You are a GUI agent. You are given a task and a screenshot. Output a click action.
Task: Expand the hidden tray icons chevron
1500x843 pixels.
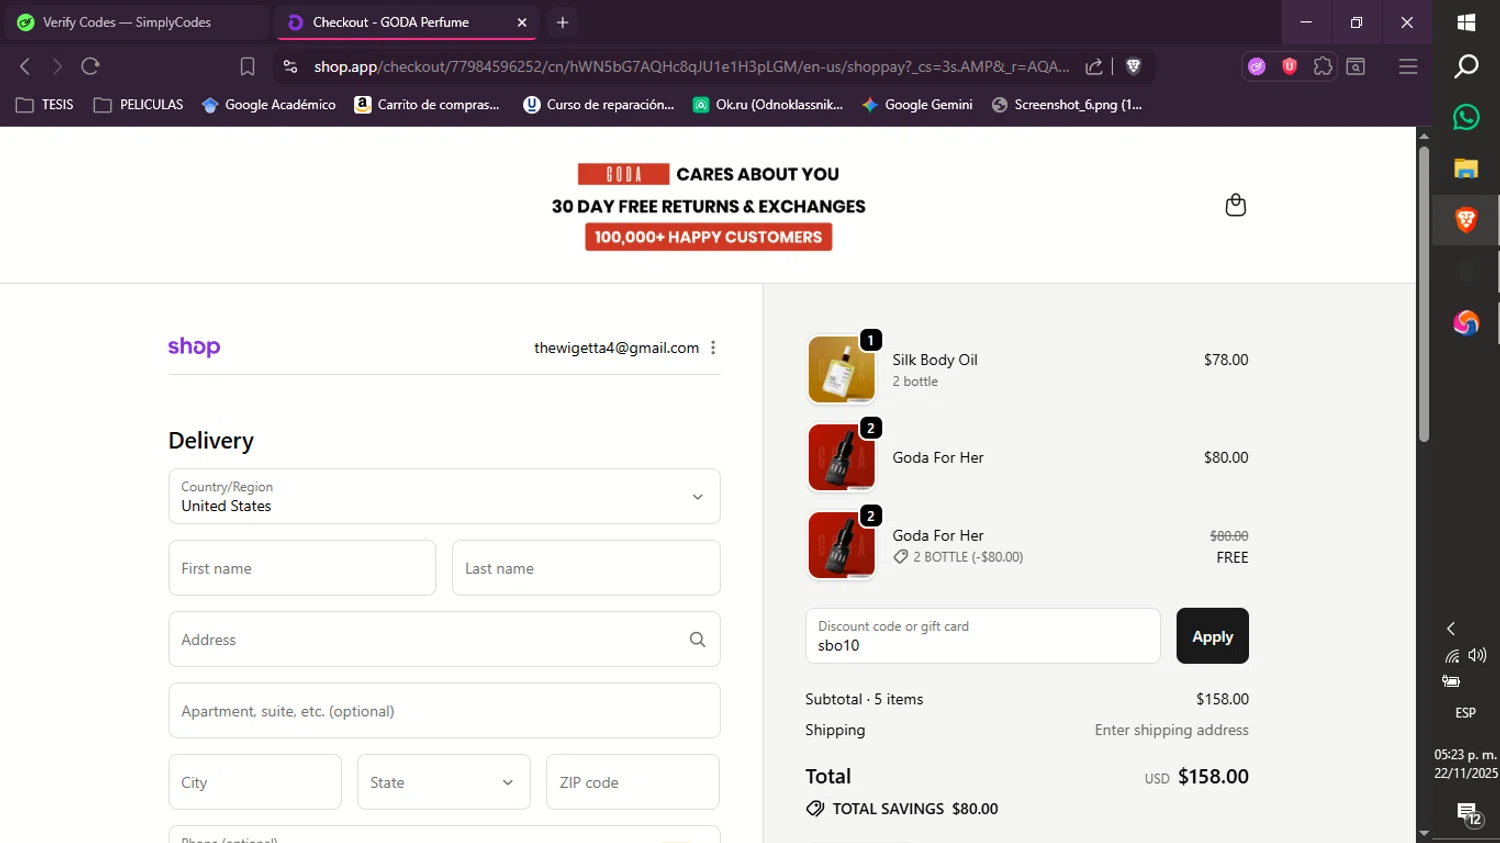(x=1451, y=628)
